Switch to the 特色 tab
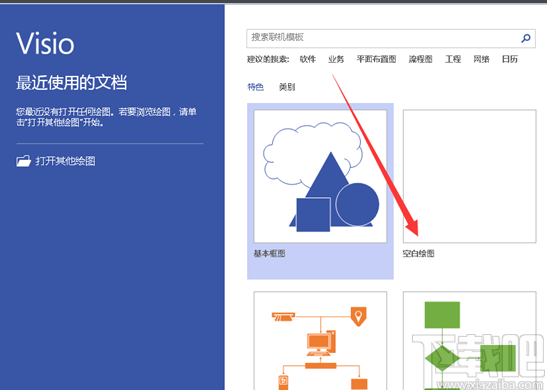Image resolution: width=547 pixels, height=390 pixels. (255, 87)
